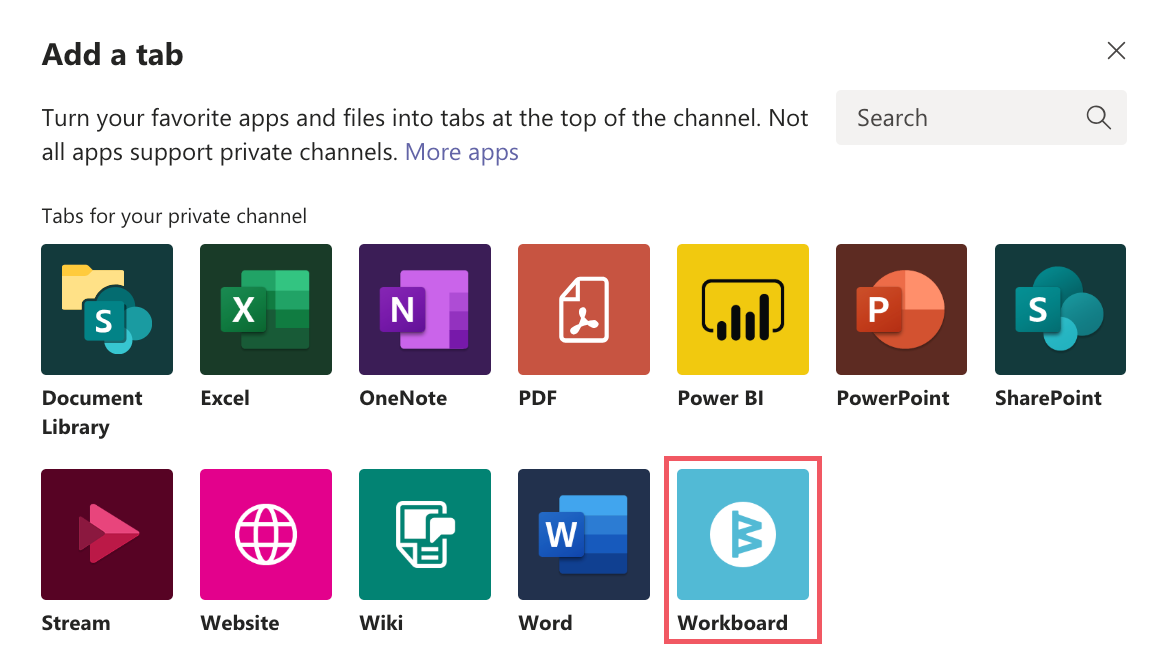Click the magnifier search icon
Viewport: 1166px width, 664px height.
(1098, 117)
